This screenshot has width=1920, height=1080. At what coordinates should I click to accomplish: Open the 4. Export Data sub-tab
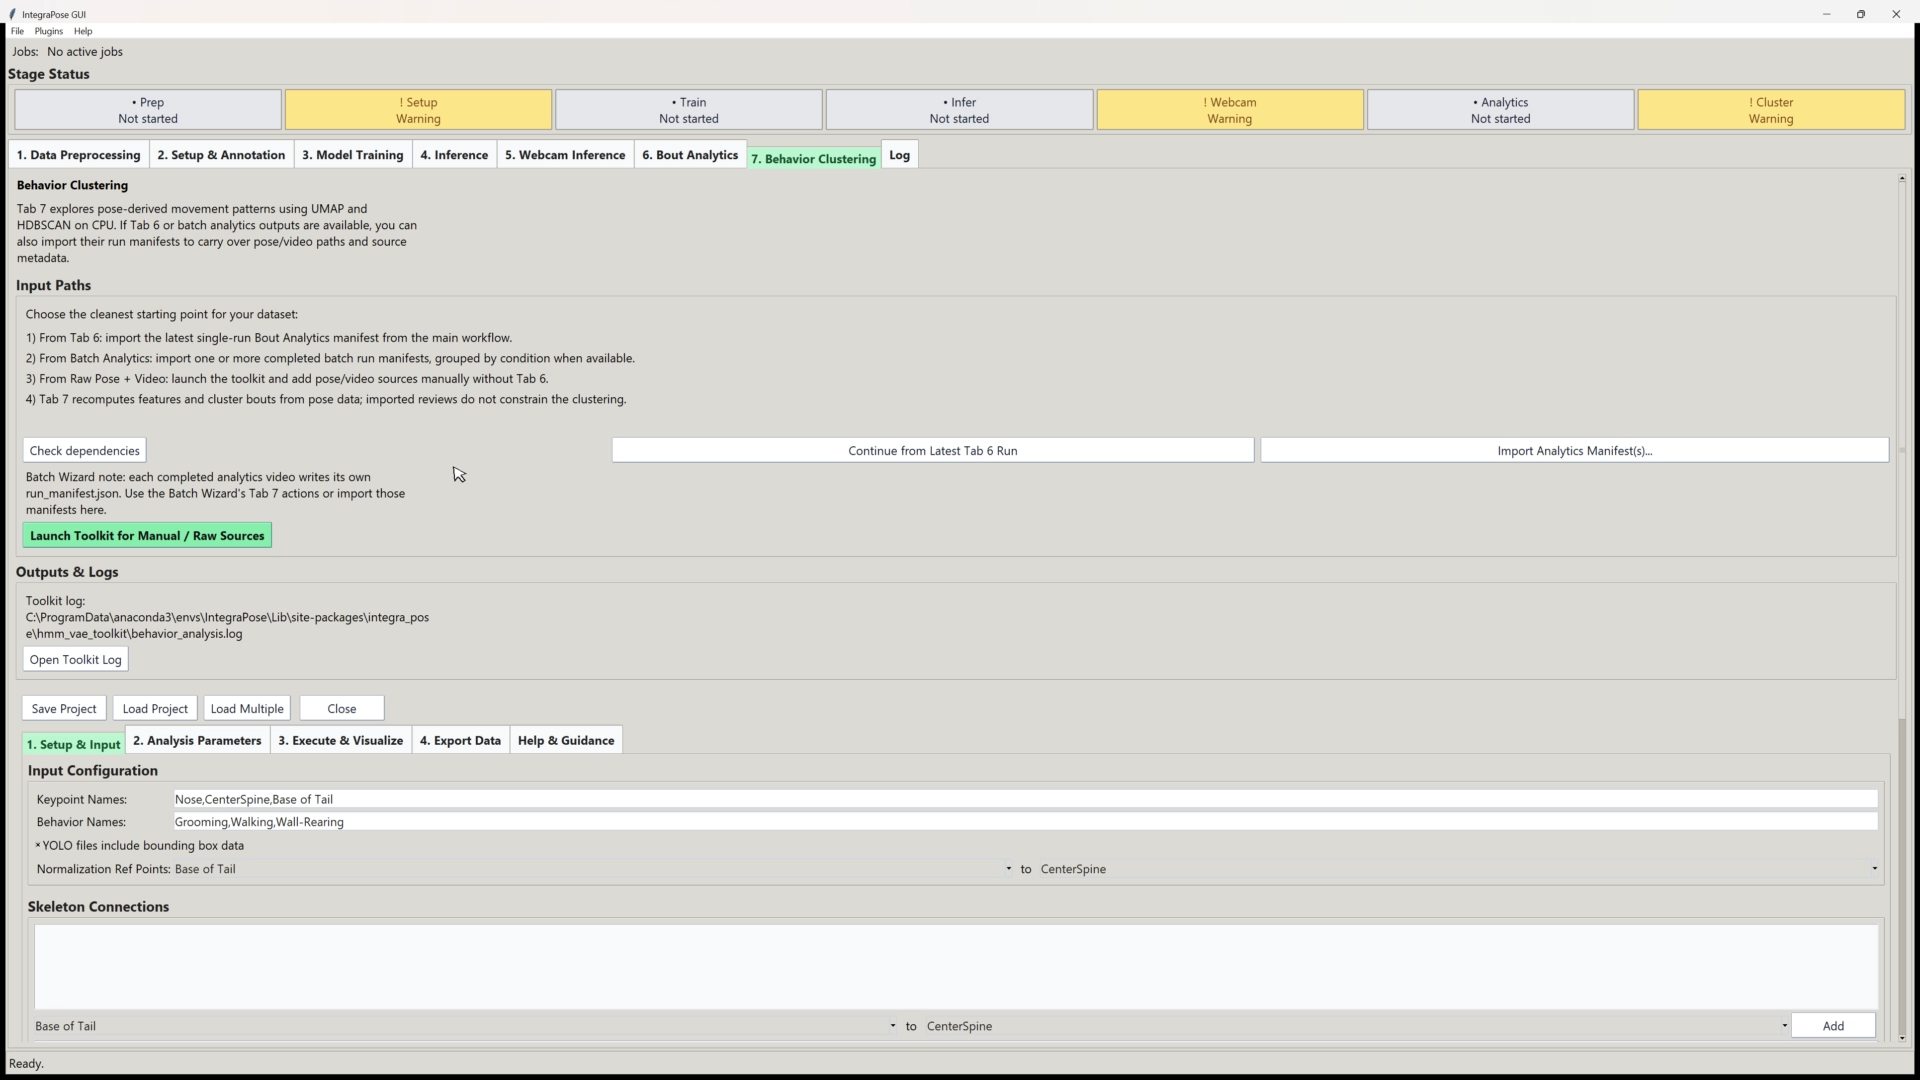[460, 741]
